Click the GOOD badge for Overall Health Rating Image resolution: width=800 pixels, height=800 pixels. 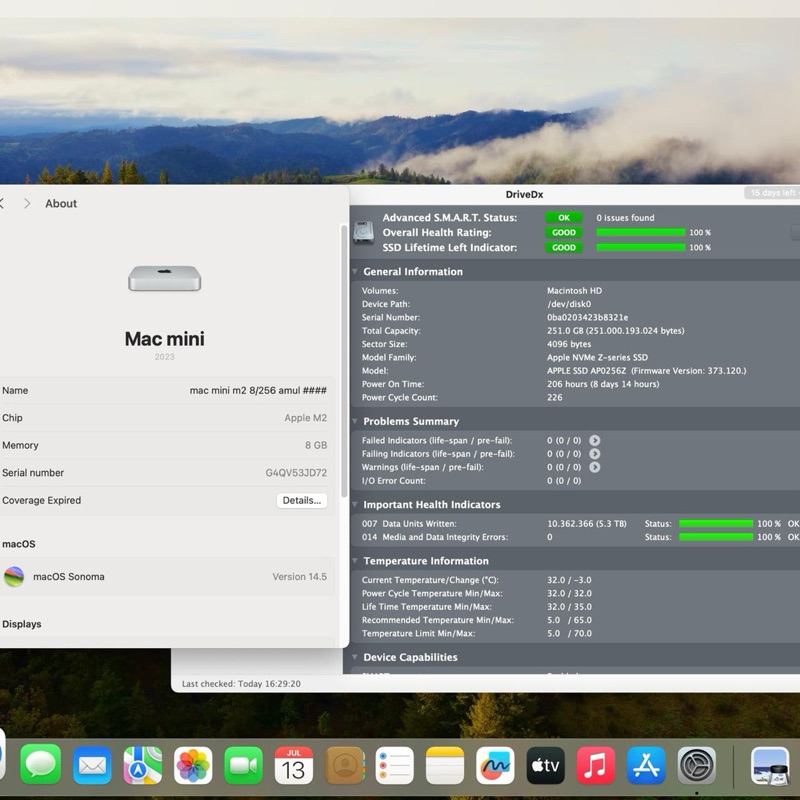pos(563,232)
